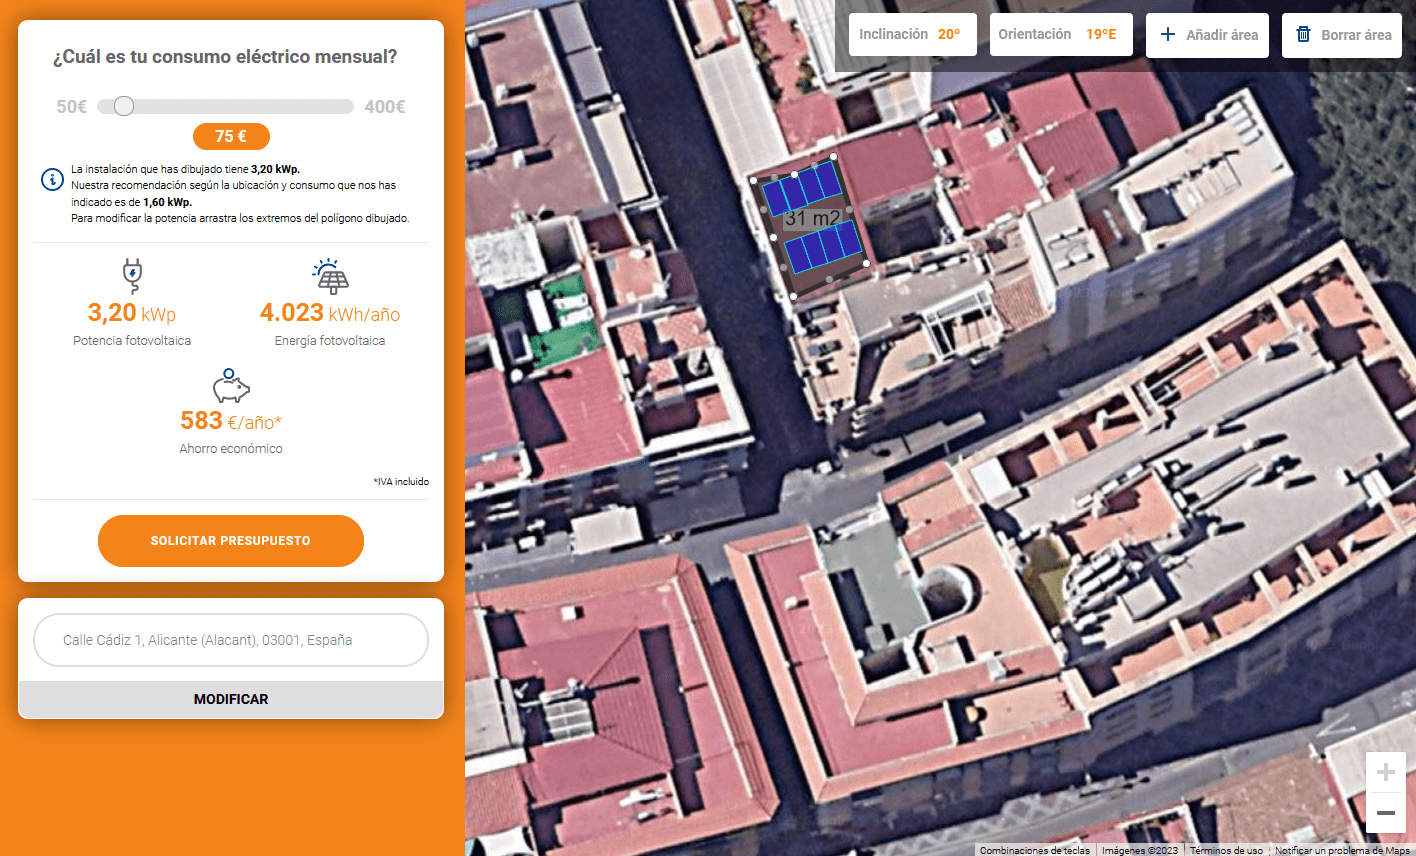Click SOLICITAR PRESUPUESTO button
1416x856 pixels.
click(231, 541)
